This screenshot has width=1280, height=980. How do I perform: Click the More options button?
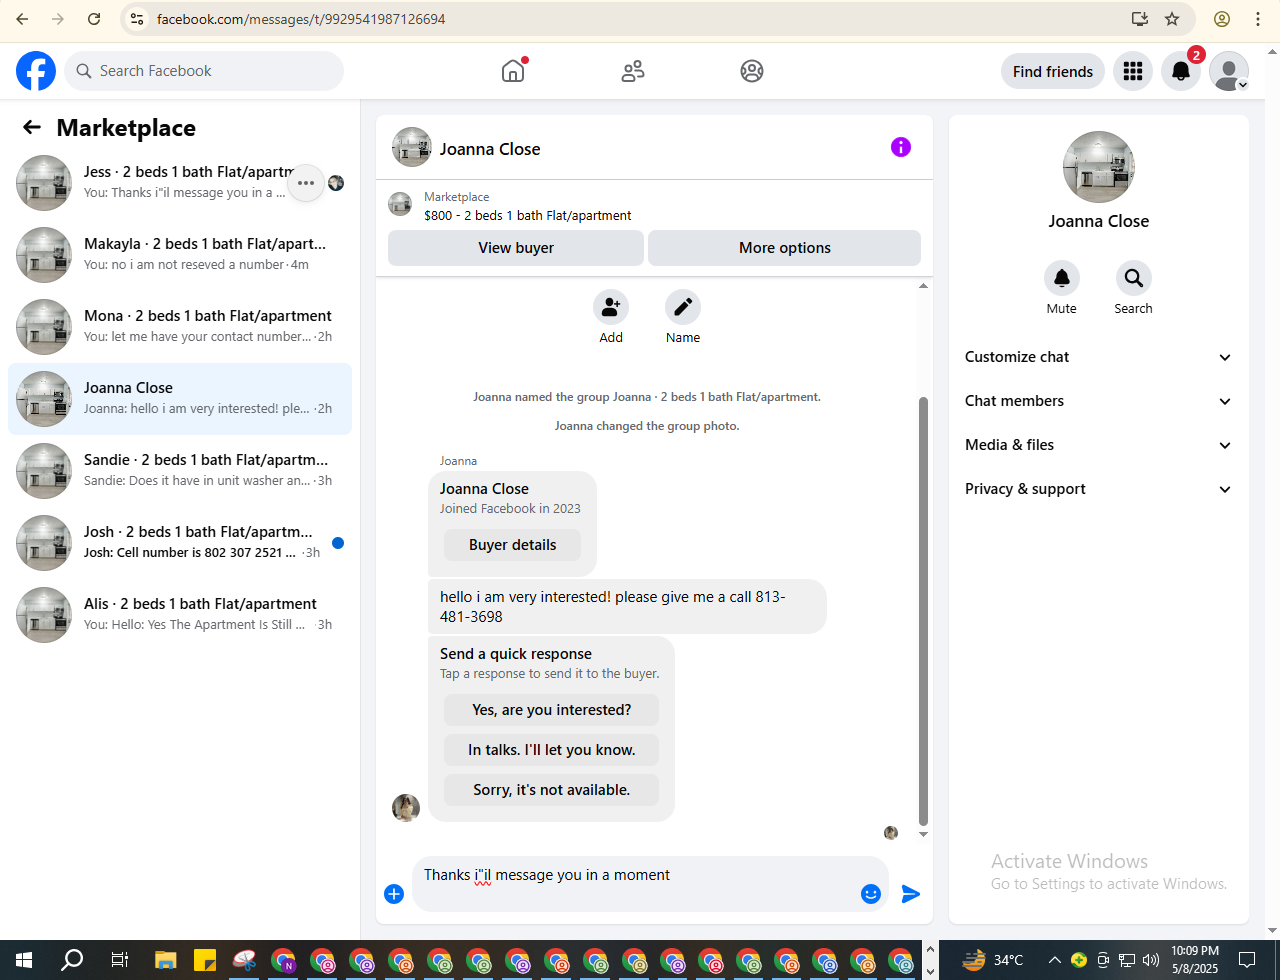click(x=785, y=248)
